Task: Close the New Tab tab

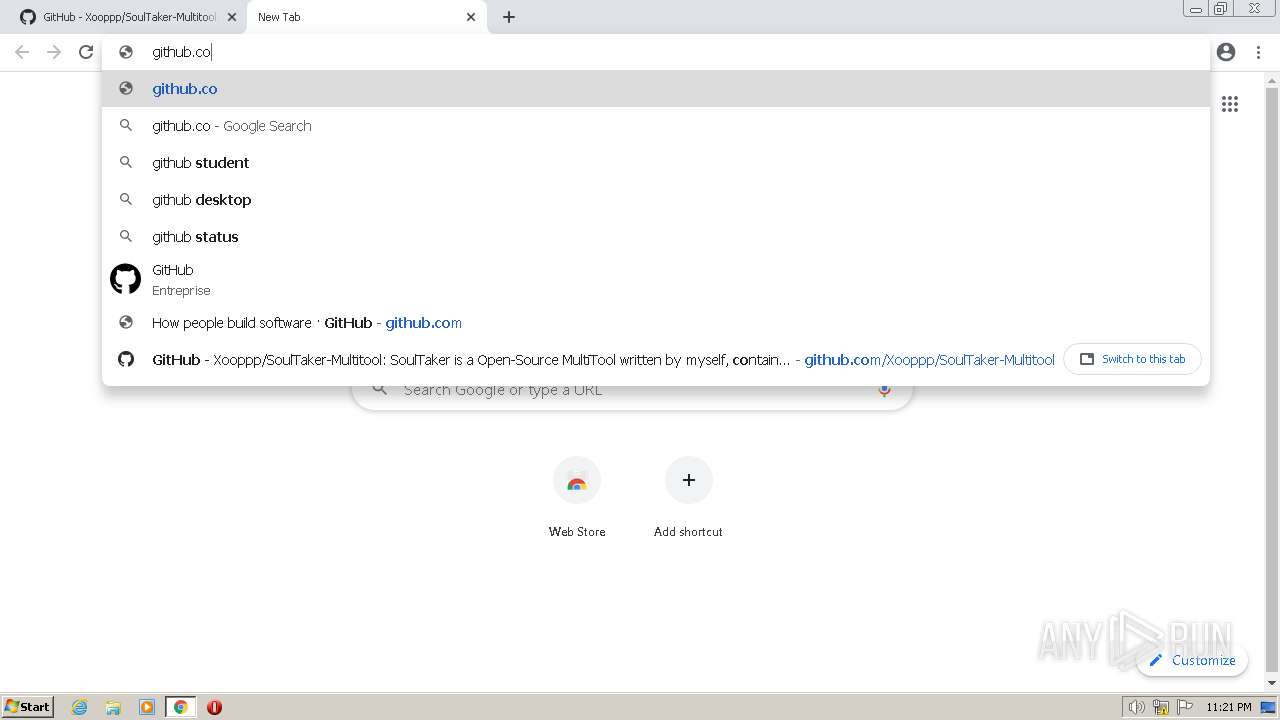Action: [x=471, y=17]
